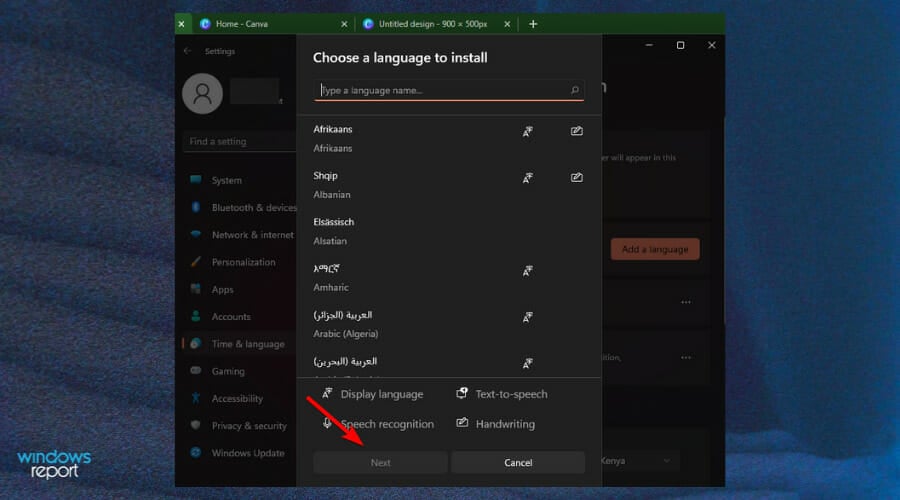Image resolution: width=900 pixels, height=500 pixels.
Task: Click the search magnifier in language box
Action: click(575, 90)
